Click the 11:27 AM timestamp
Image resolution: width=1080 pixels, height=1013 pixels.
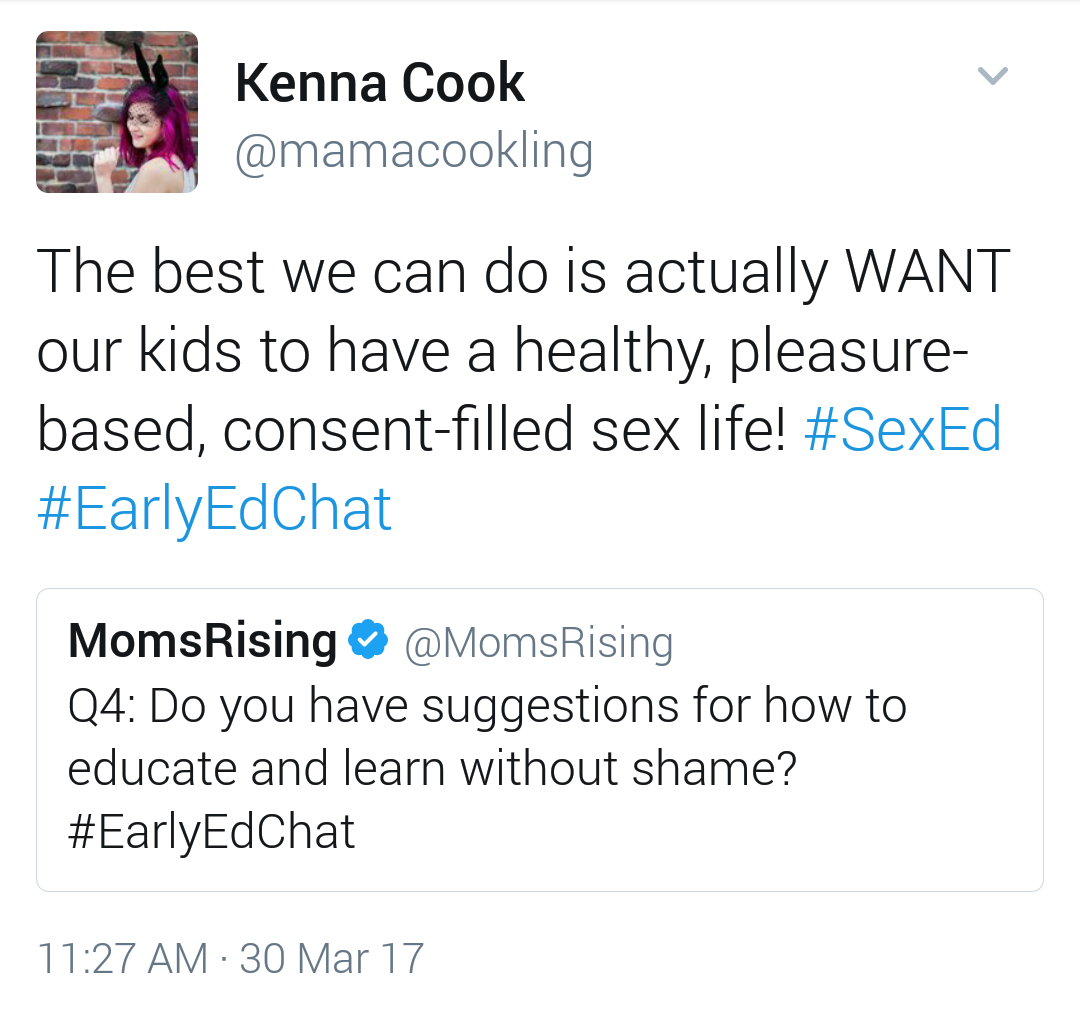pyautogui.click(x=122, y=958)
